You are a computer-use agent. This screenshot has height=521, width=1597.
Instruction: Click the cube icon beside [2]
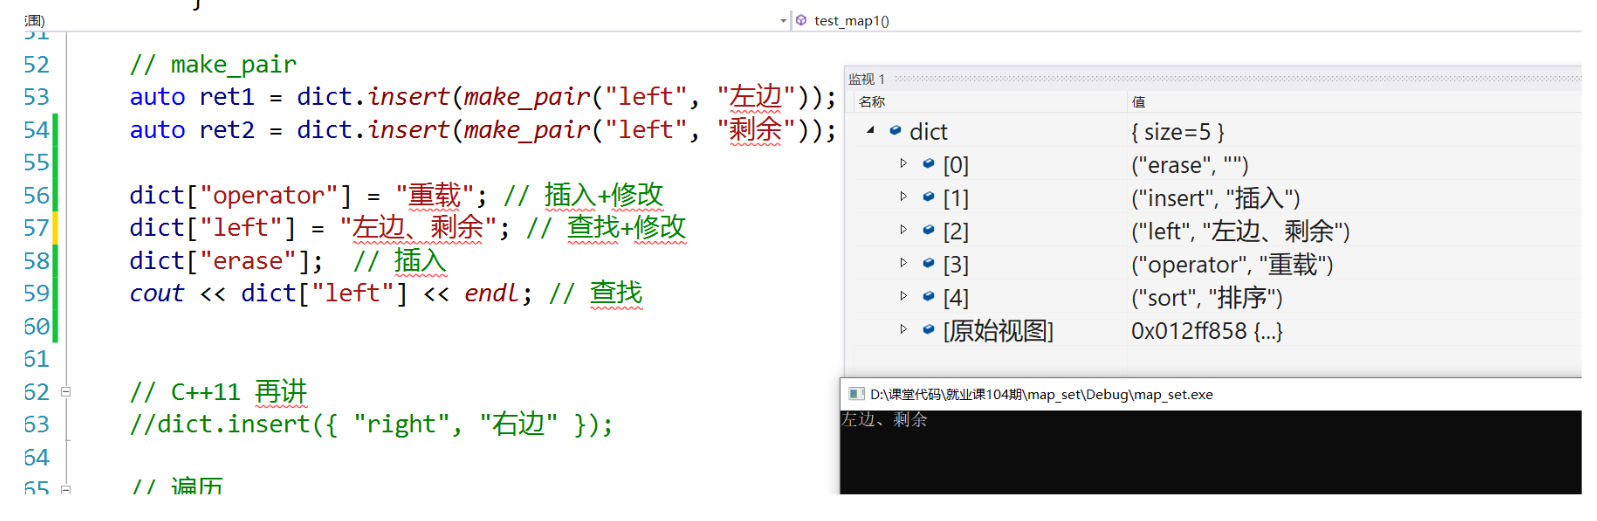pos(928,230)
